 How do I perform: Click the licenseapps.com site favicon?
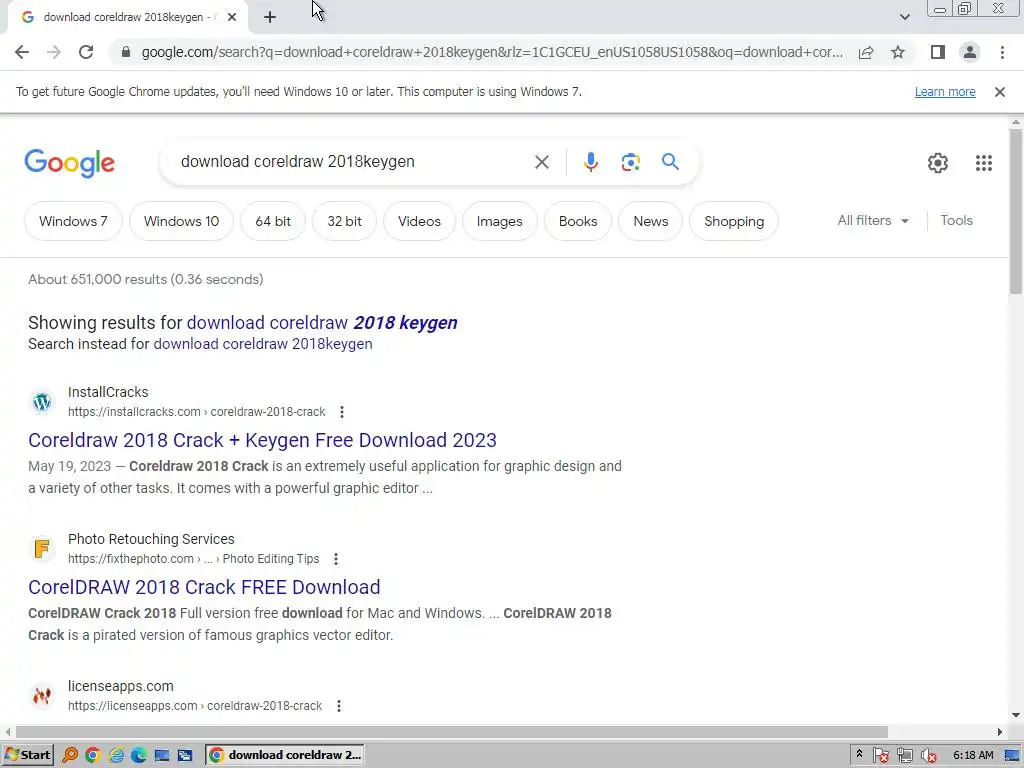coord(42,696)
